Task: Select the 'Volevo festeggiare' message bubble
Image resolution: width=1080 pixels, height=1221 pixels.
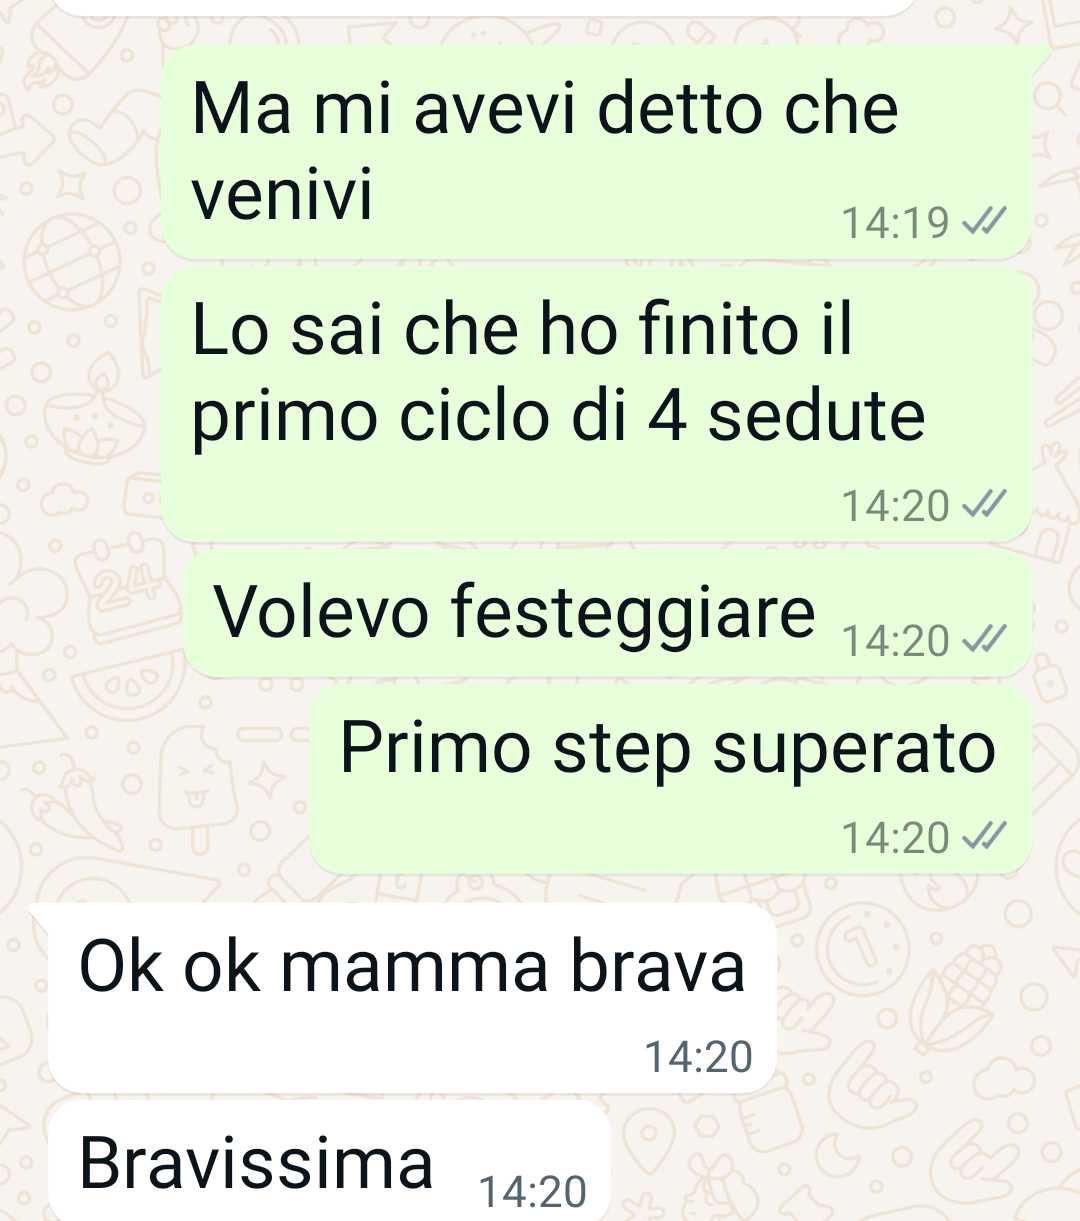Action: (x=608, y=615)
